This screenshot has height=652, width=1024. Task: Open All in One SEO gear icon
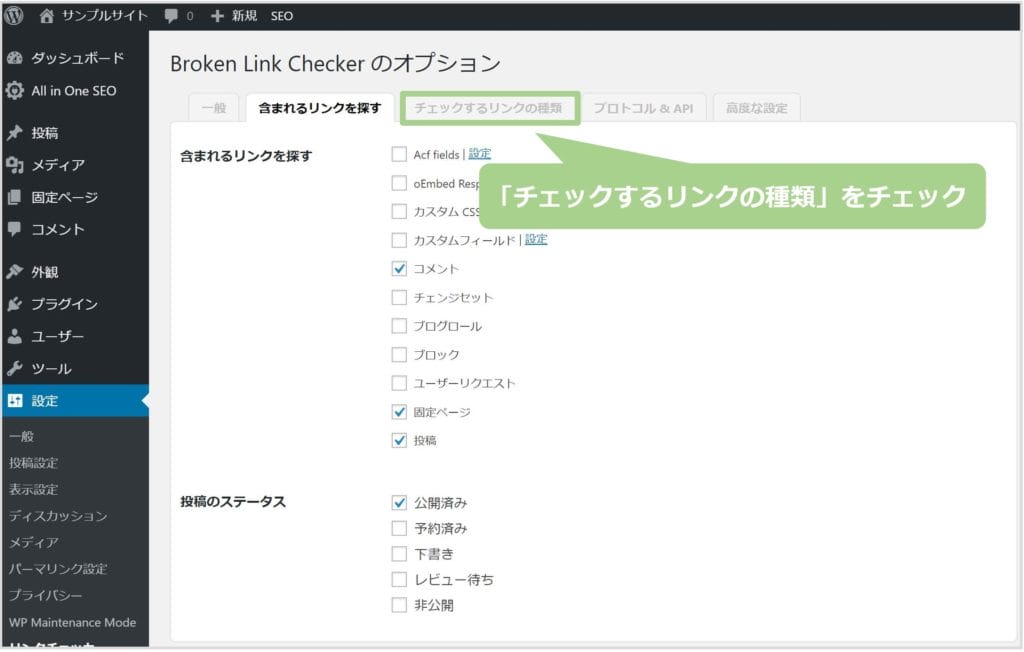pyautogui.click(x=14, y=91)
